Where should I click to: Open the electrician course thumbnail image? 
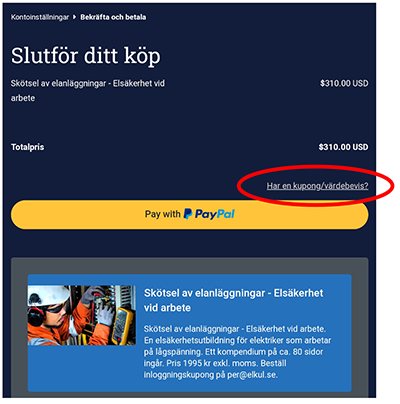pos(82,315)
